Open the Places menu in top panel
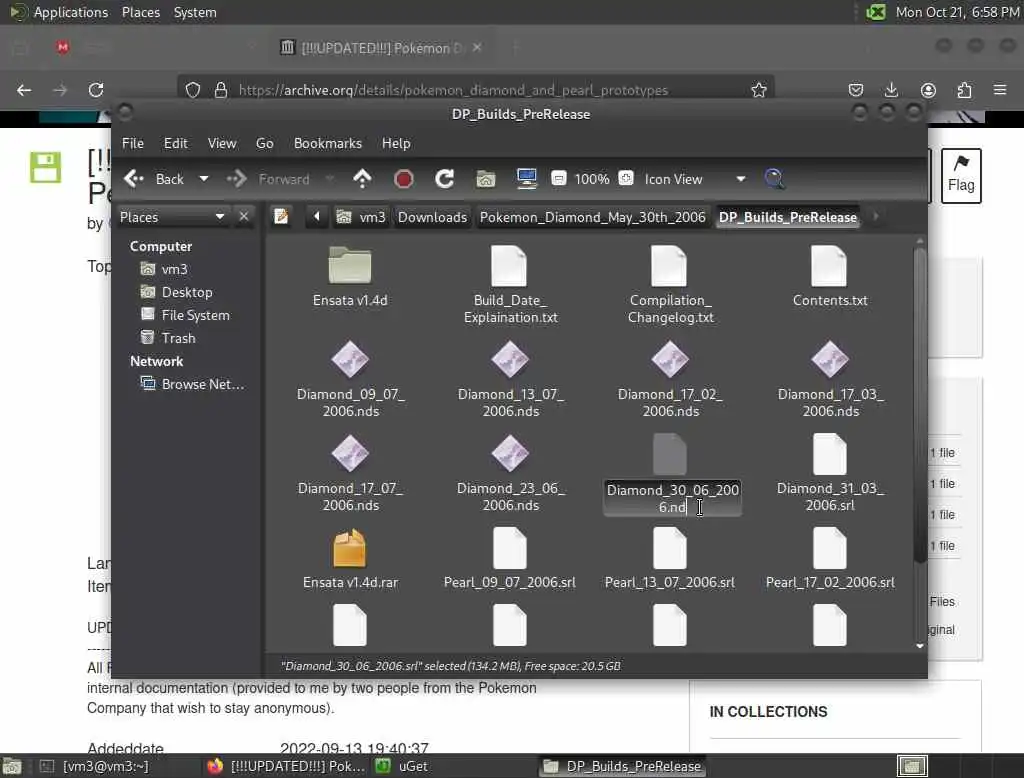 click(x=140, y=12)
